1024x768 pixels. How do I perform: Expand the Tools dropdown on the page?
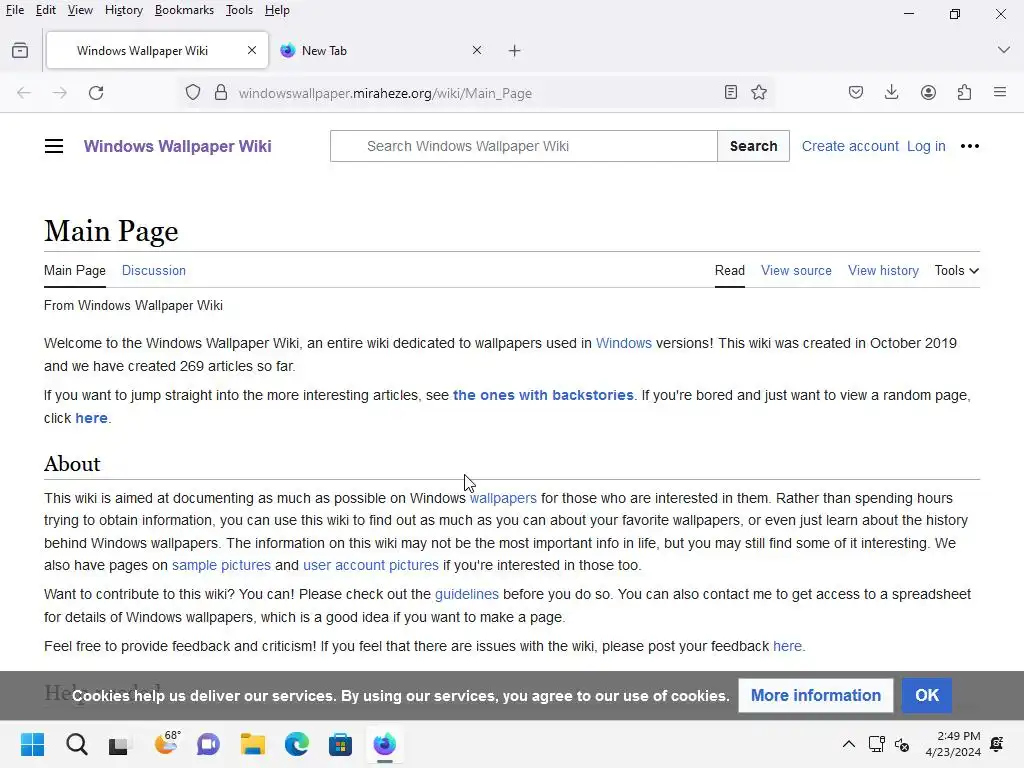957,270
